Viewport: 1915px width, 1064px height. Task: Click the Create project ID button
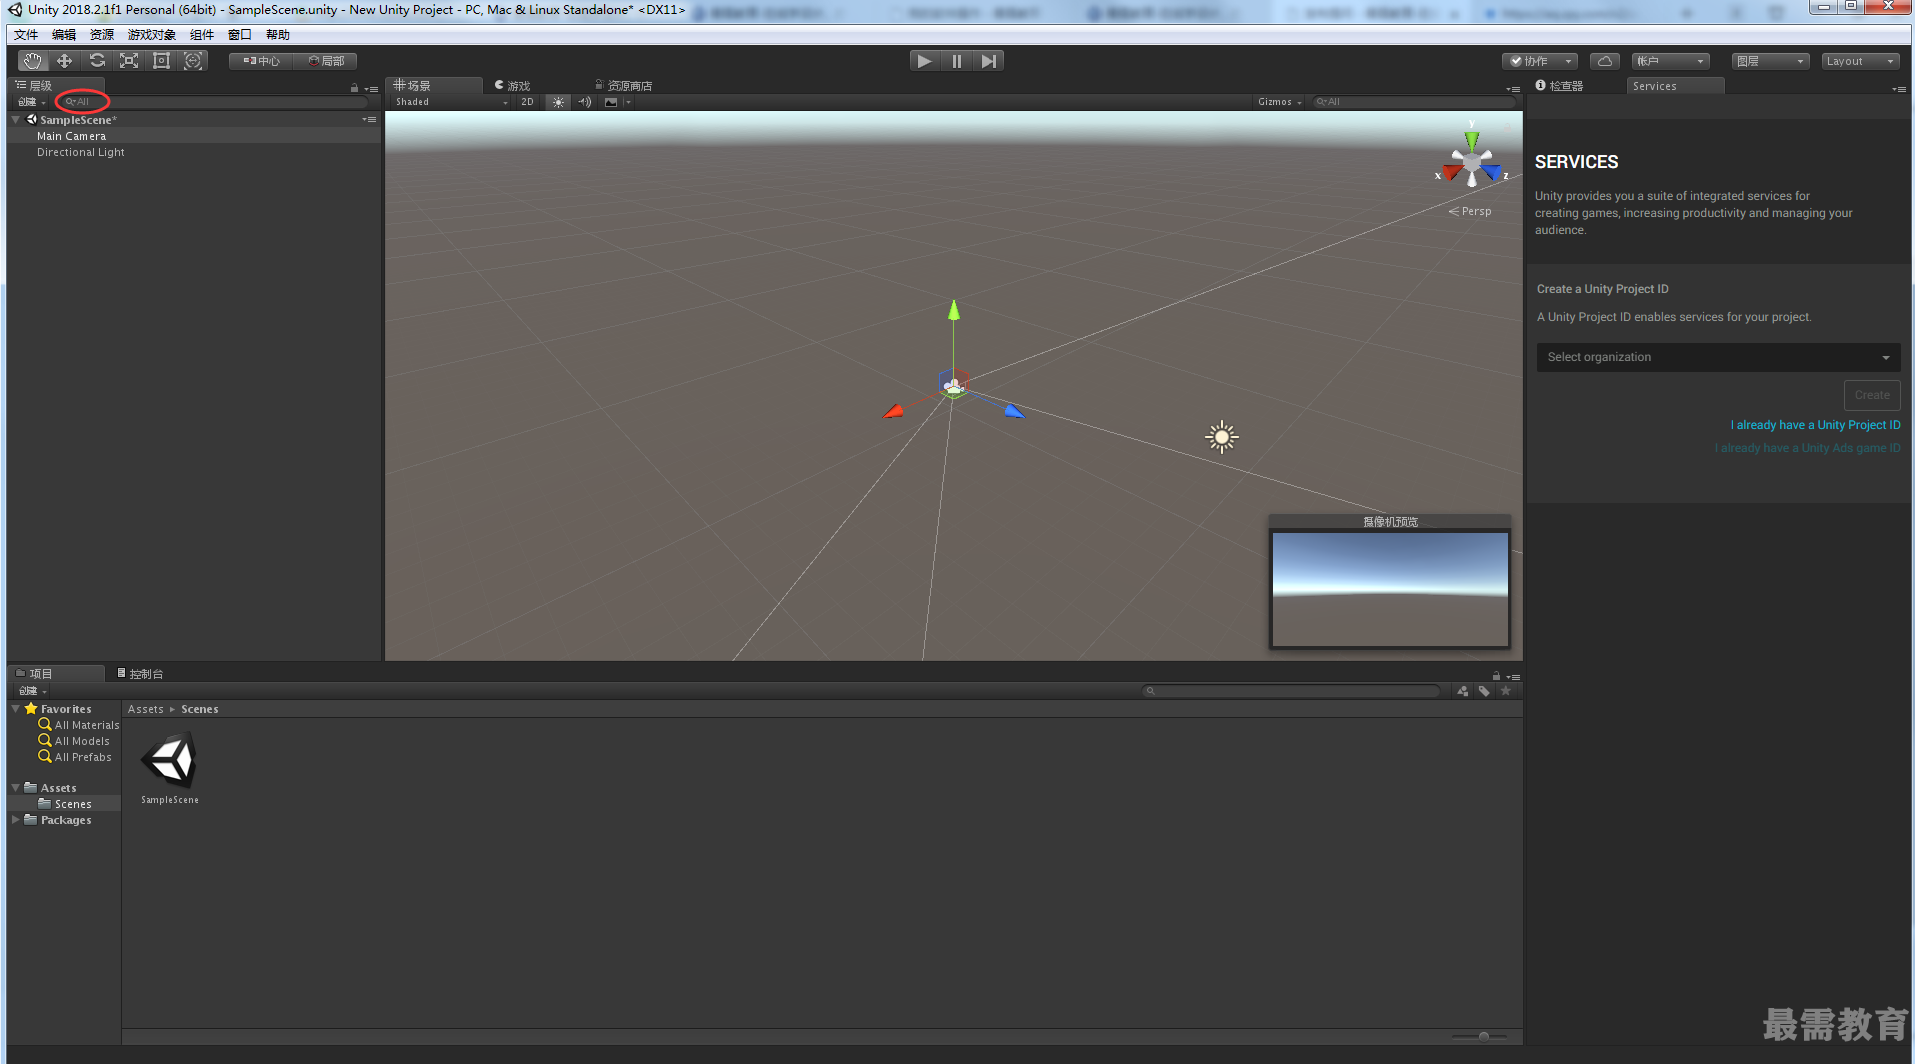pyautogui.click(x=1872, y=395)
